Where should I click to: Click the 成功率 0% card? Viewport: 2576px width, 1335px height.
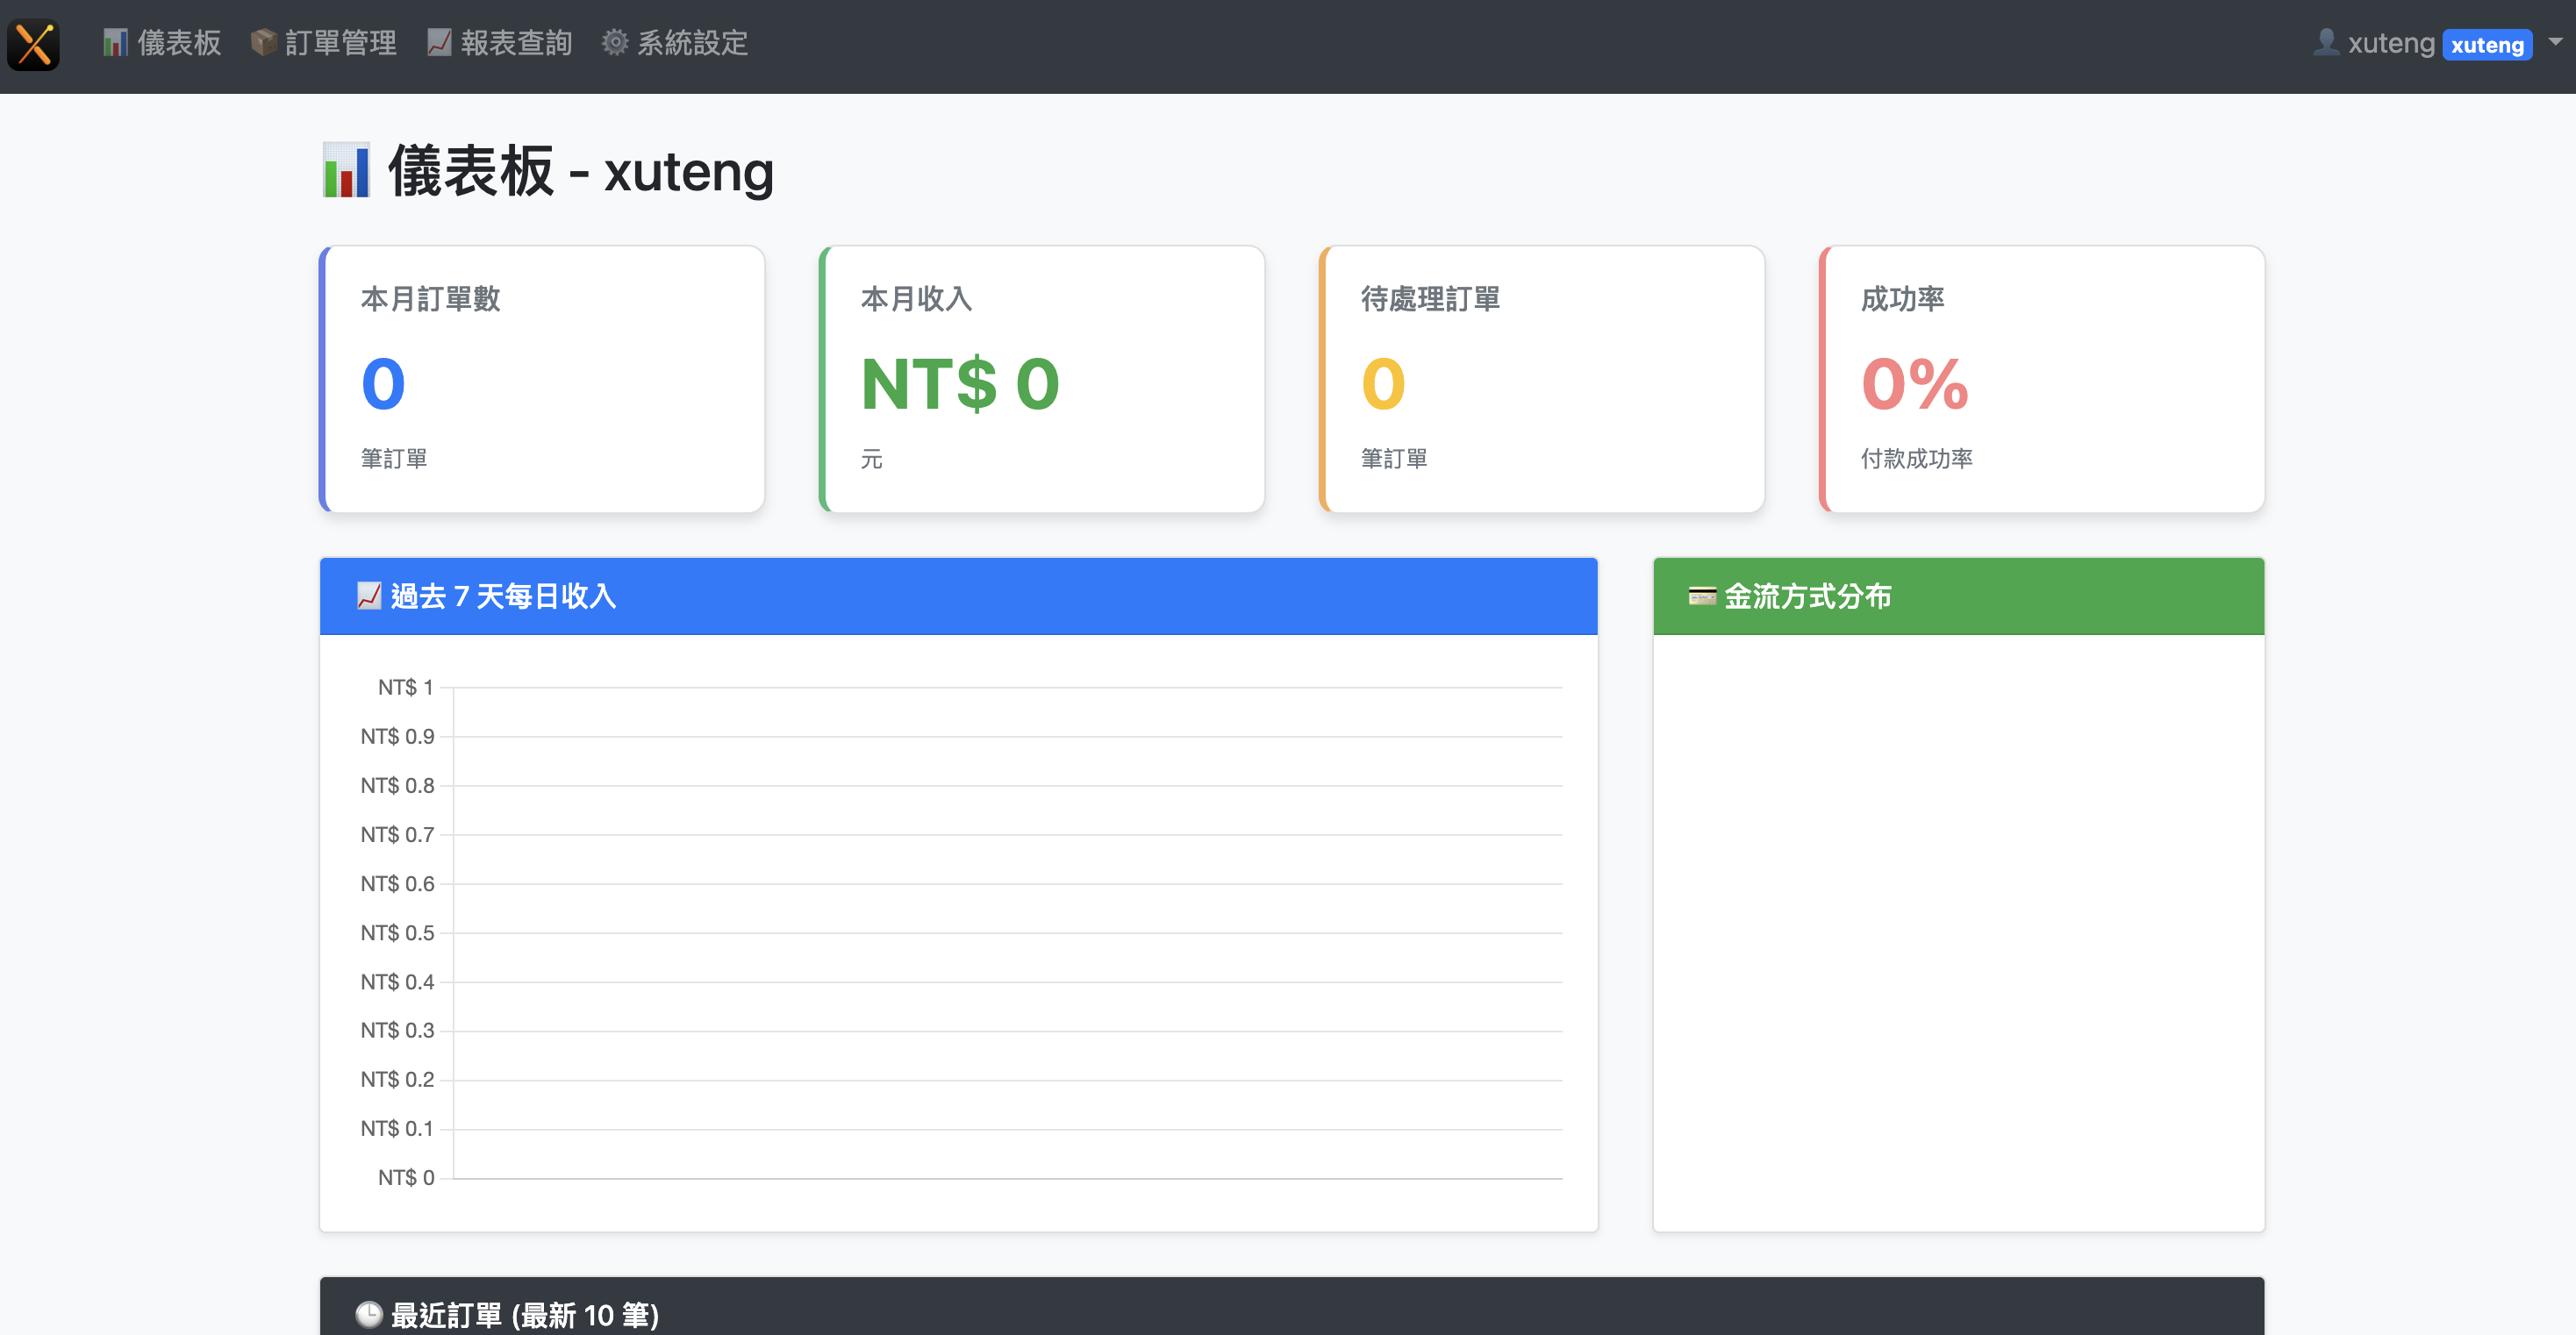pos(2042,380)
